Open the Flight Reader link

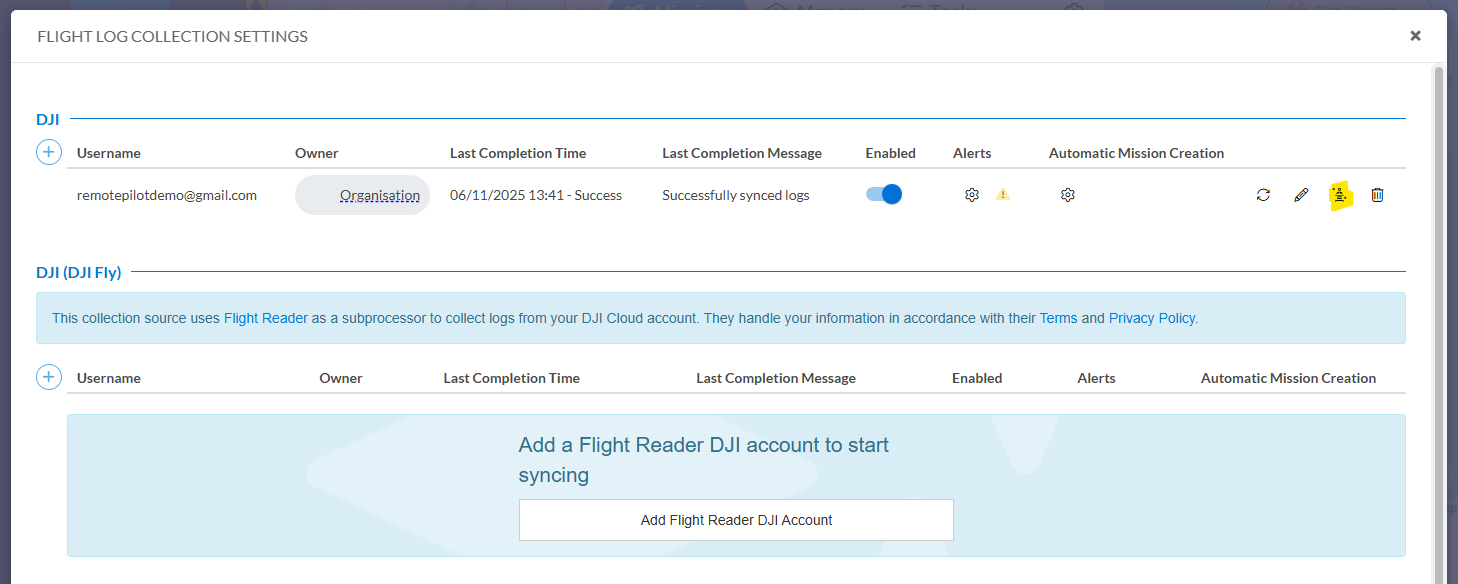(265, 318)
